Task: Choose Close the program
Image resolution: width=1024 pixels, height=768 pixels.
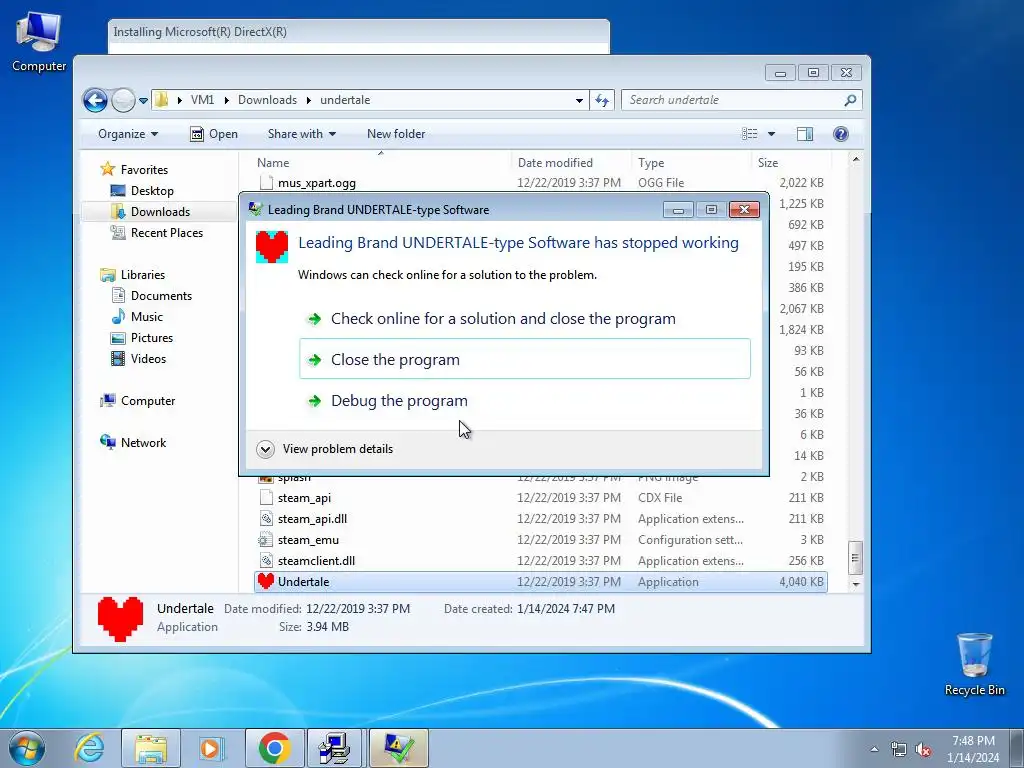Action: [525, 359]
